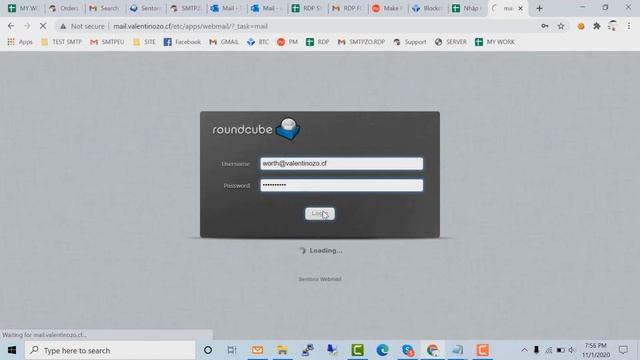Screen dimensions: 640x360
Task: Open the saved password key icon
Action: click(545, 26)
